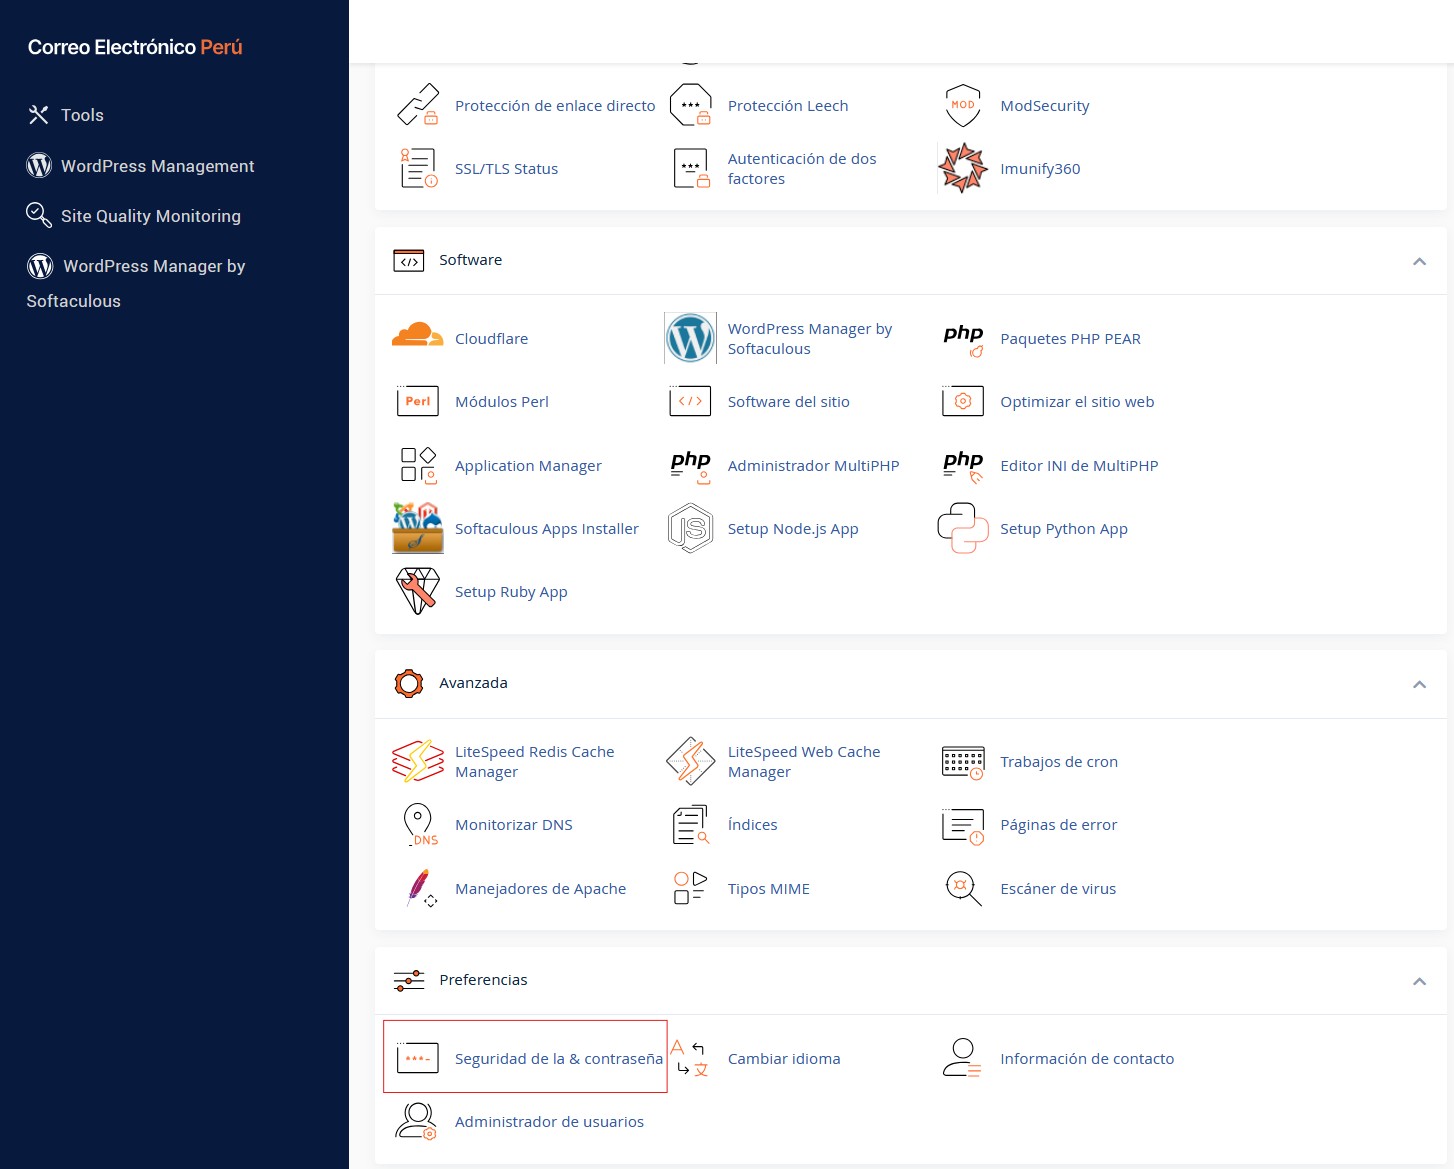Open Tools in the sidebar

81,115
